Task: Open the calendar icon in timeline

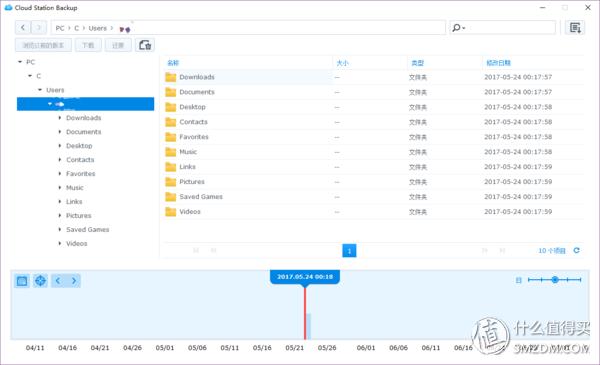Action: (x=22, y=281)
